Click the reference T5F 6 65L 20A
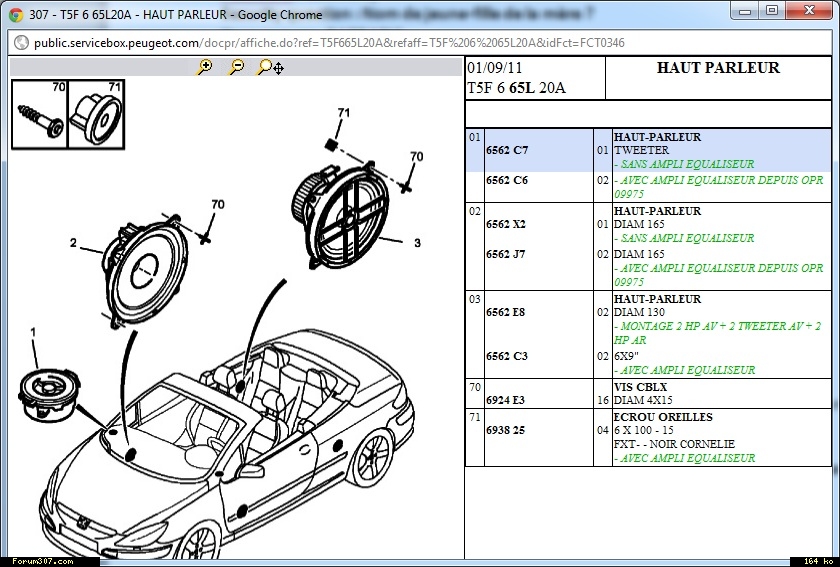The image size is (840, 567). 516,88
